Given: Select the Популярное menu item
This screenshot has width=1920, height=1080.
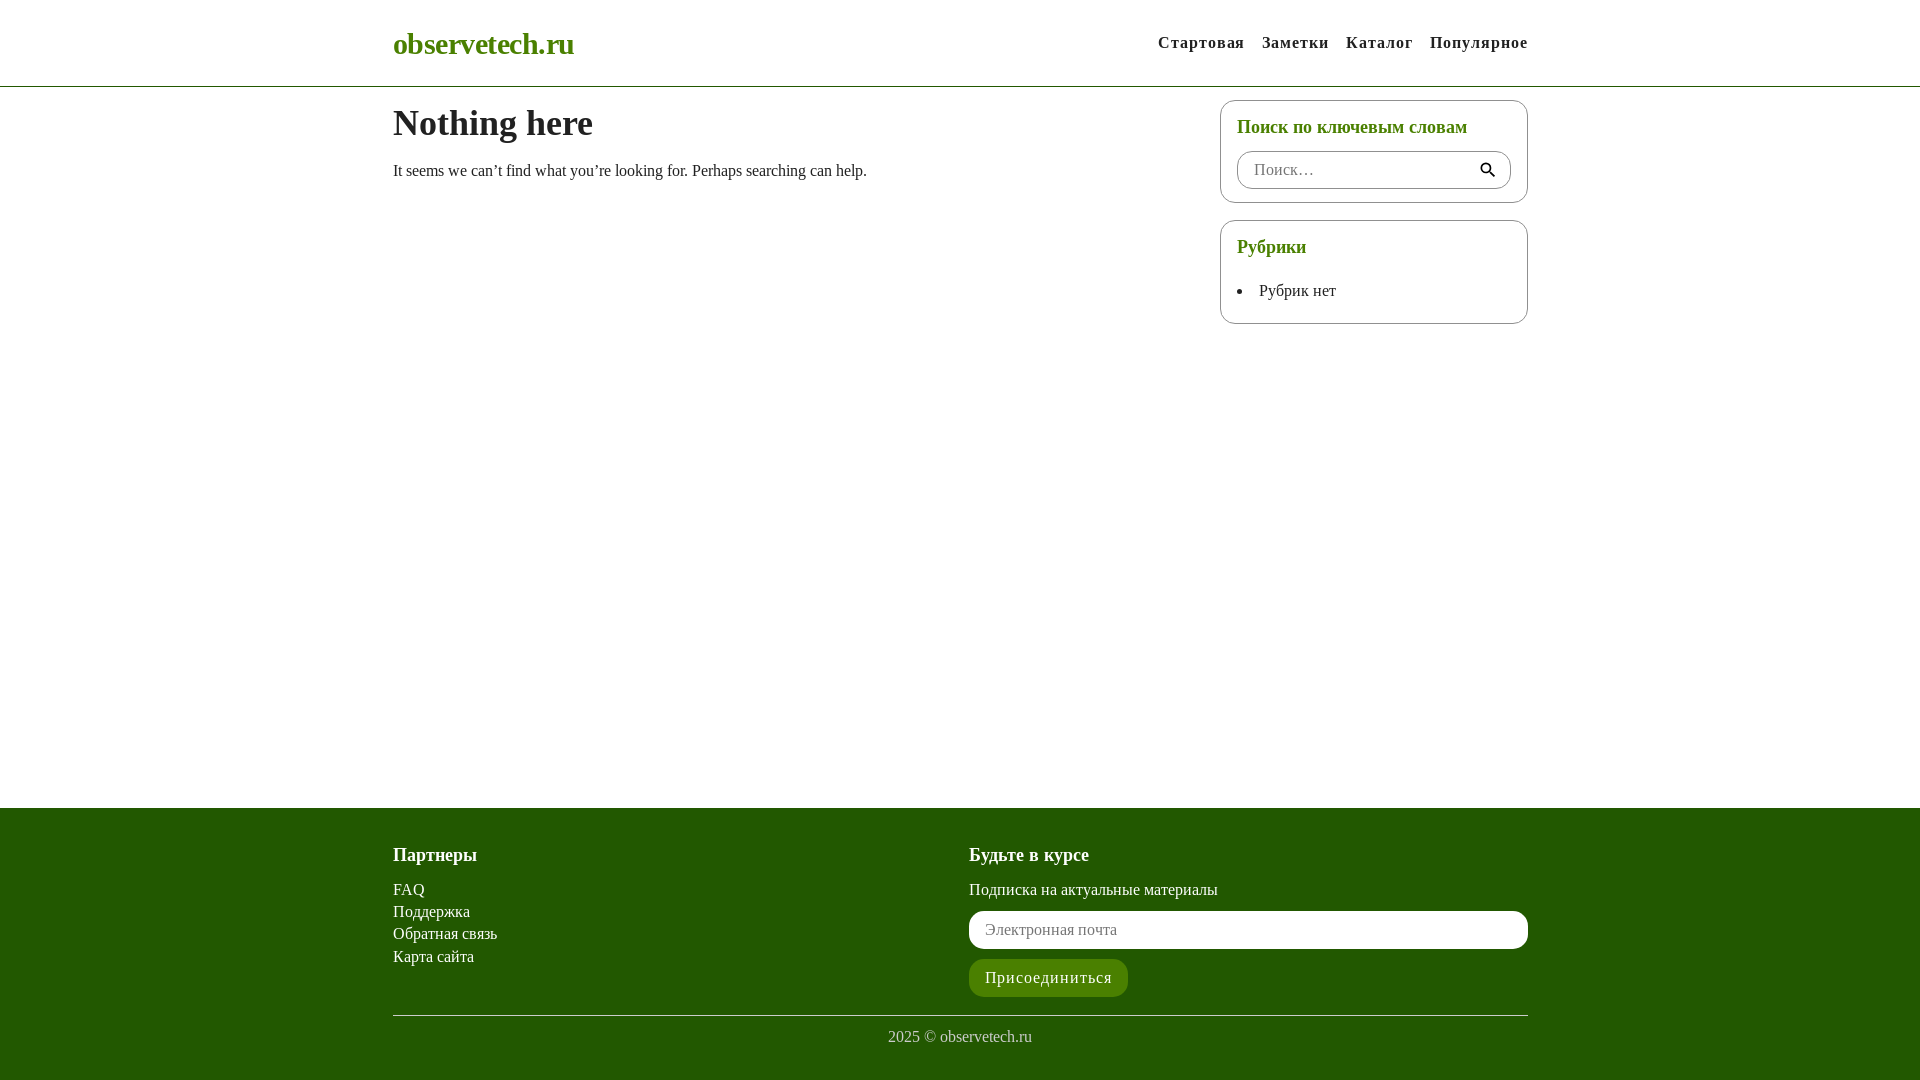Looking at the screenshot, I should [x=1478, y=43].
